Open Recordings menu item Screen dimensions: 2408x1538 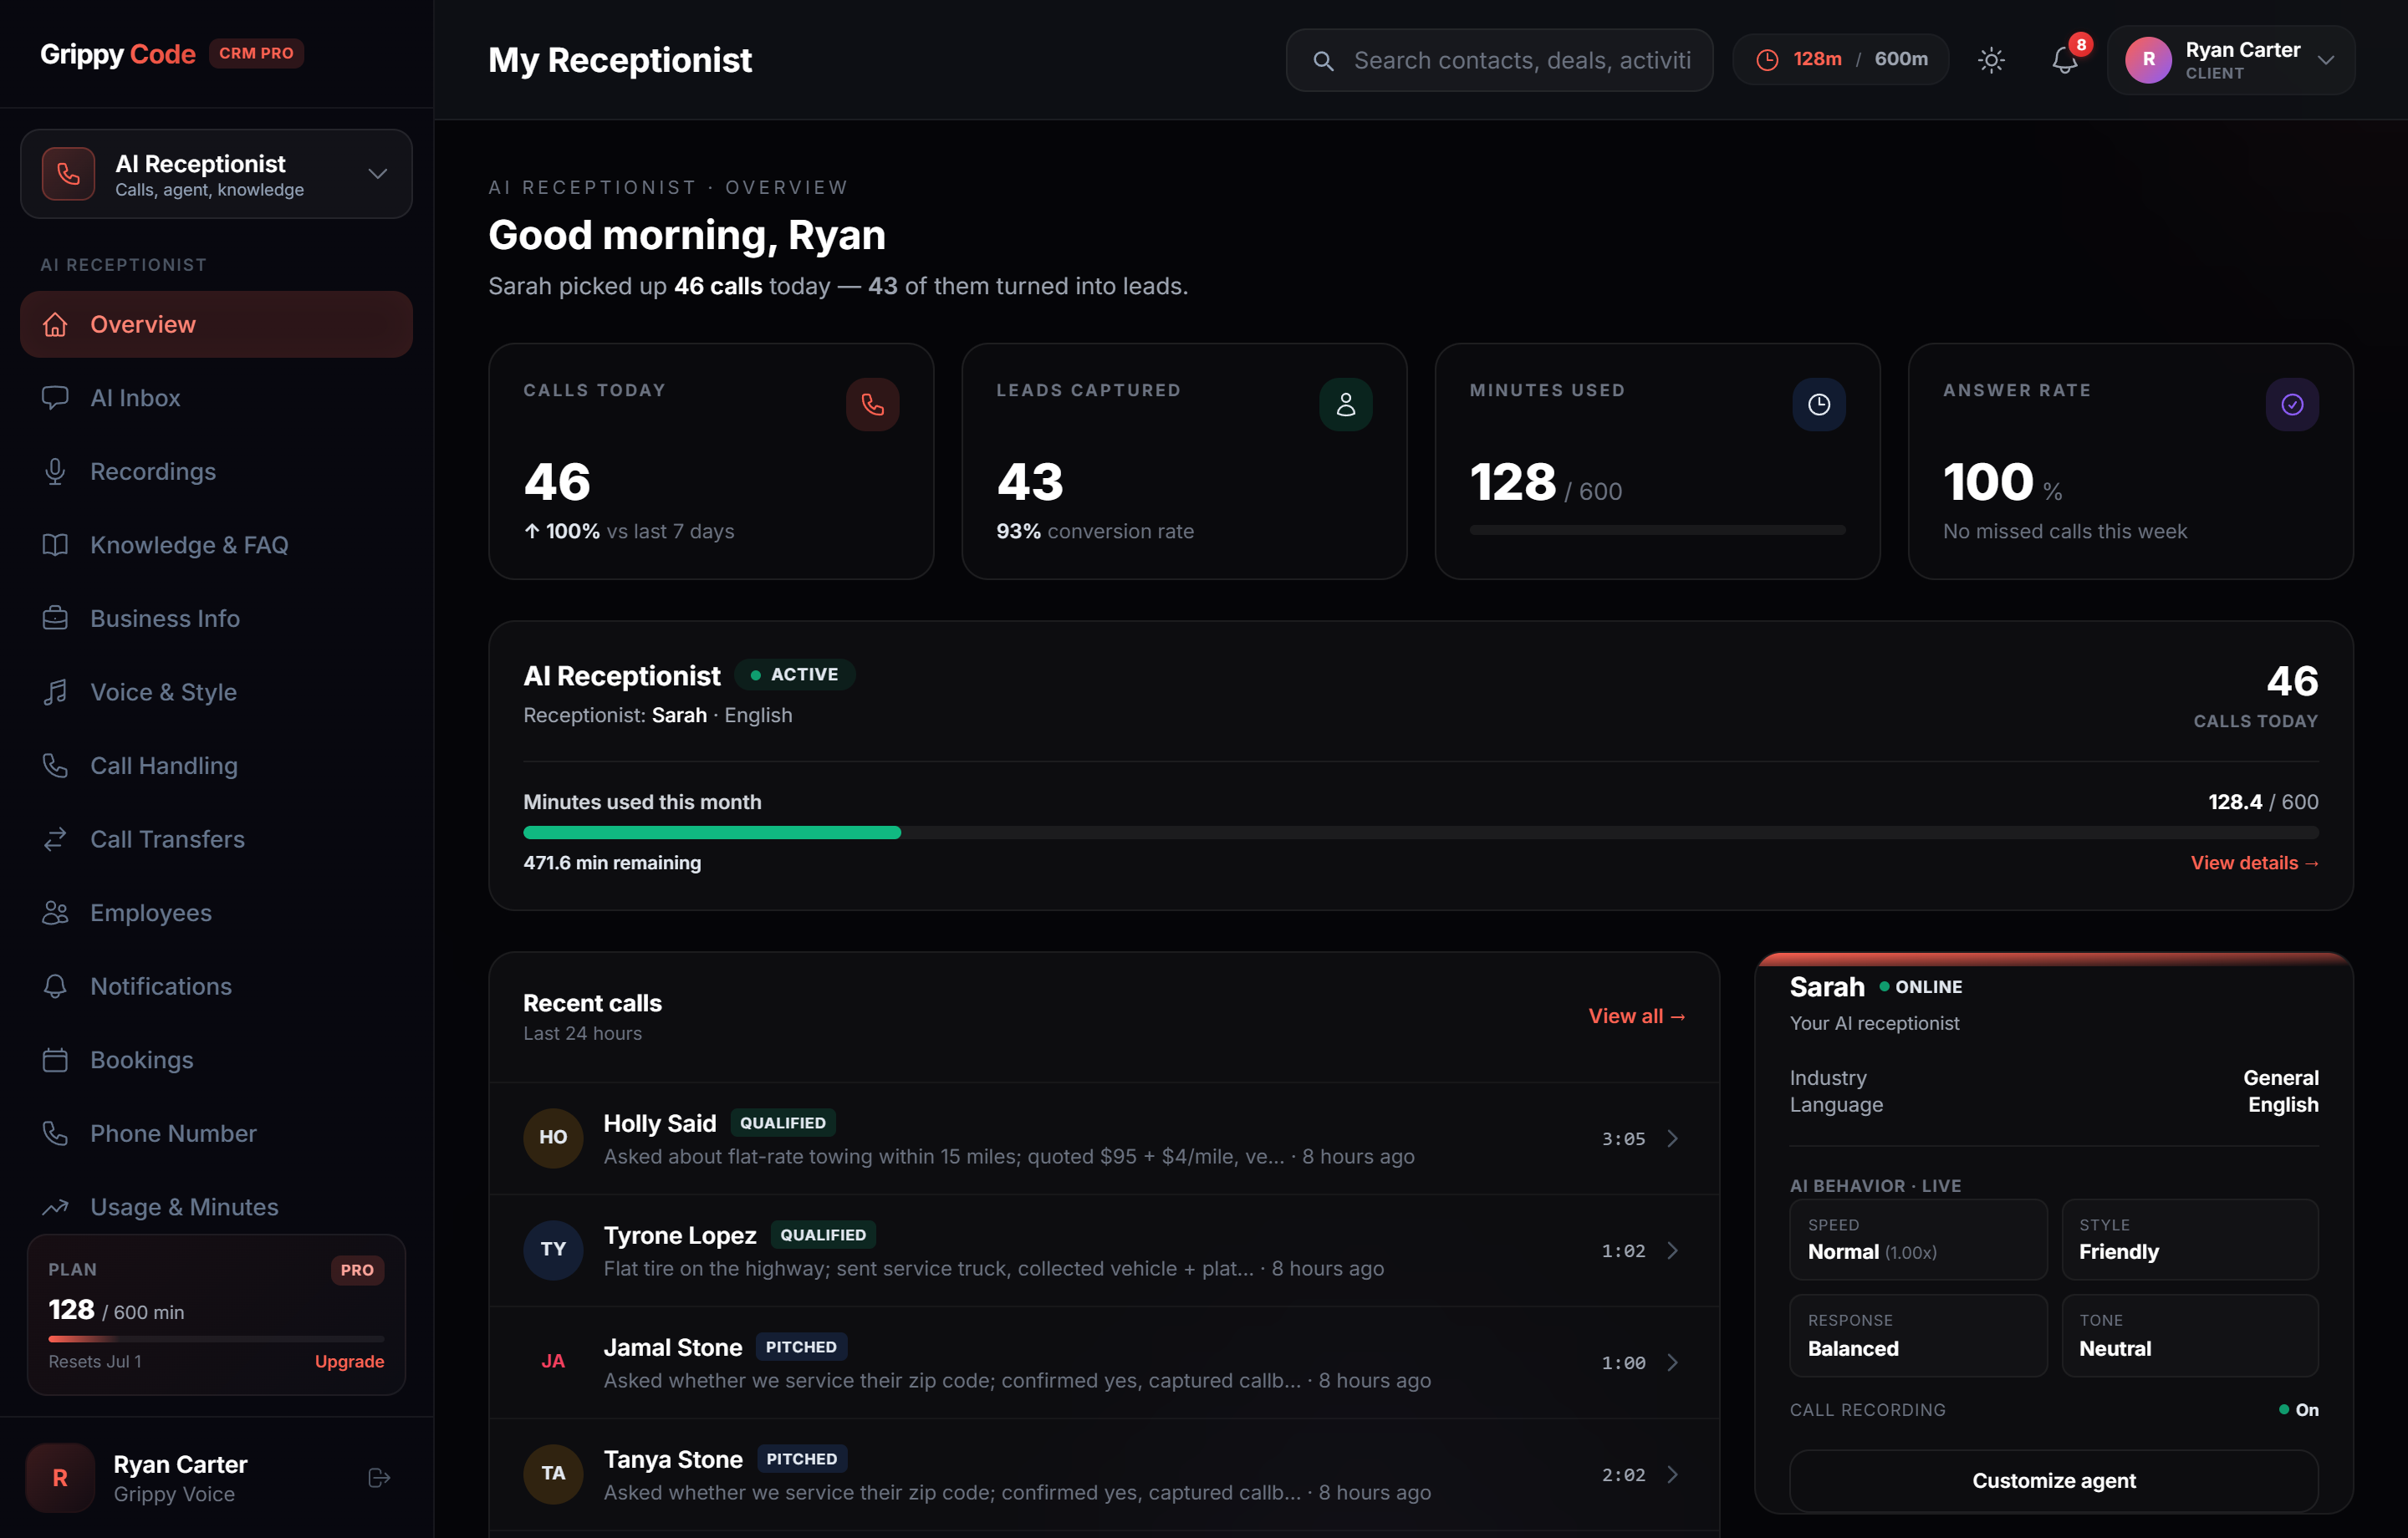(216, 471)
